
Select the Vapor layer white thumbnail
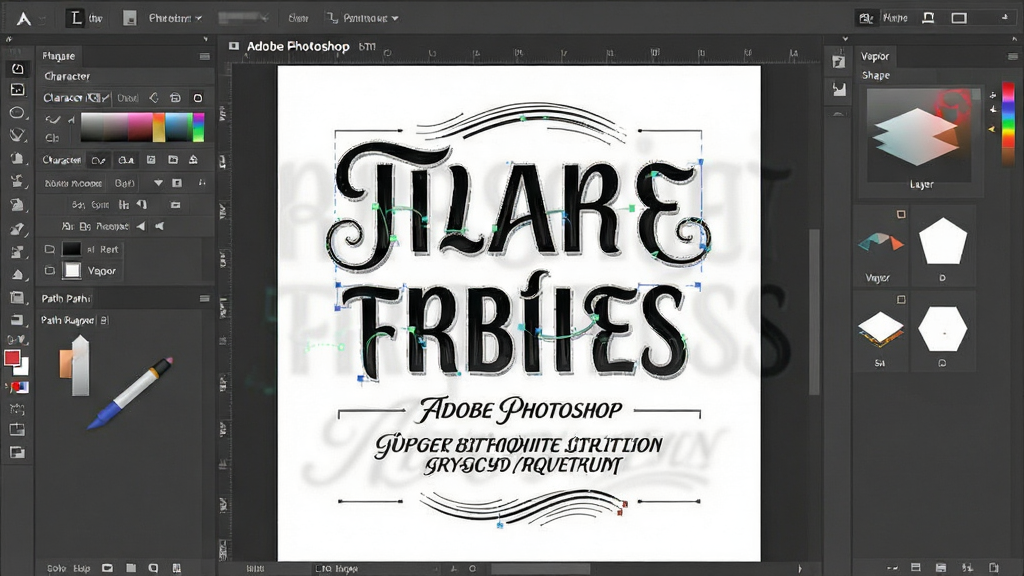72,270
